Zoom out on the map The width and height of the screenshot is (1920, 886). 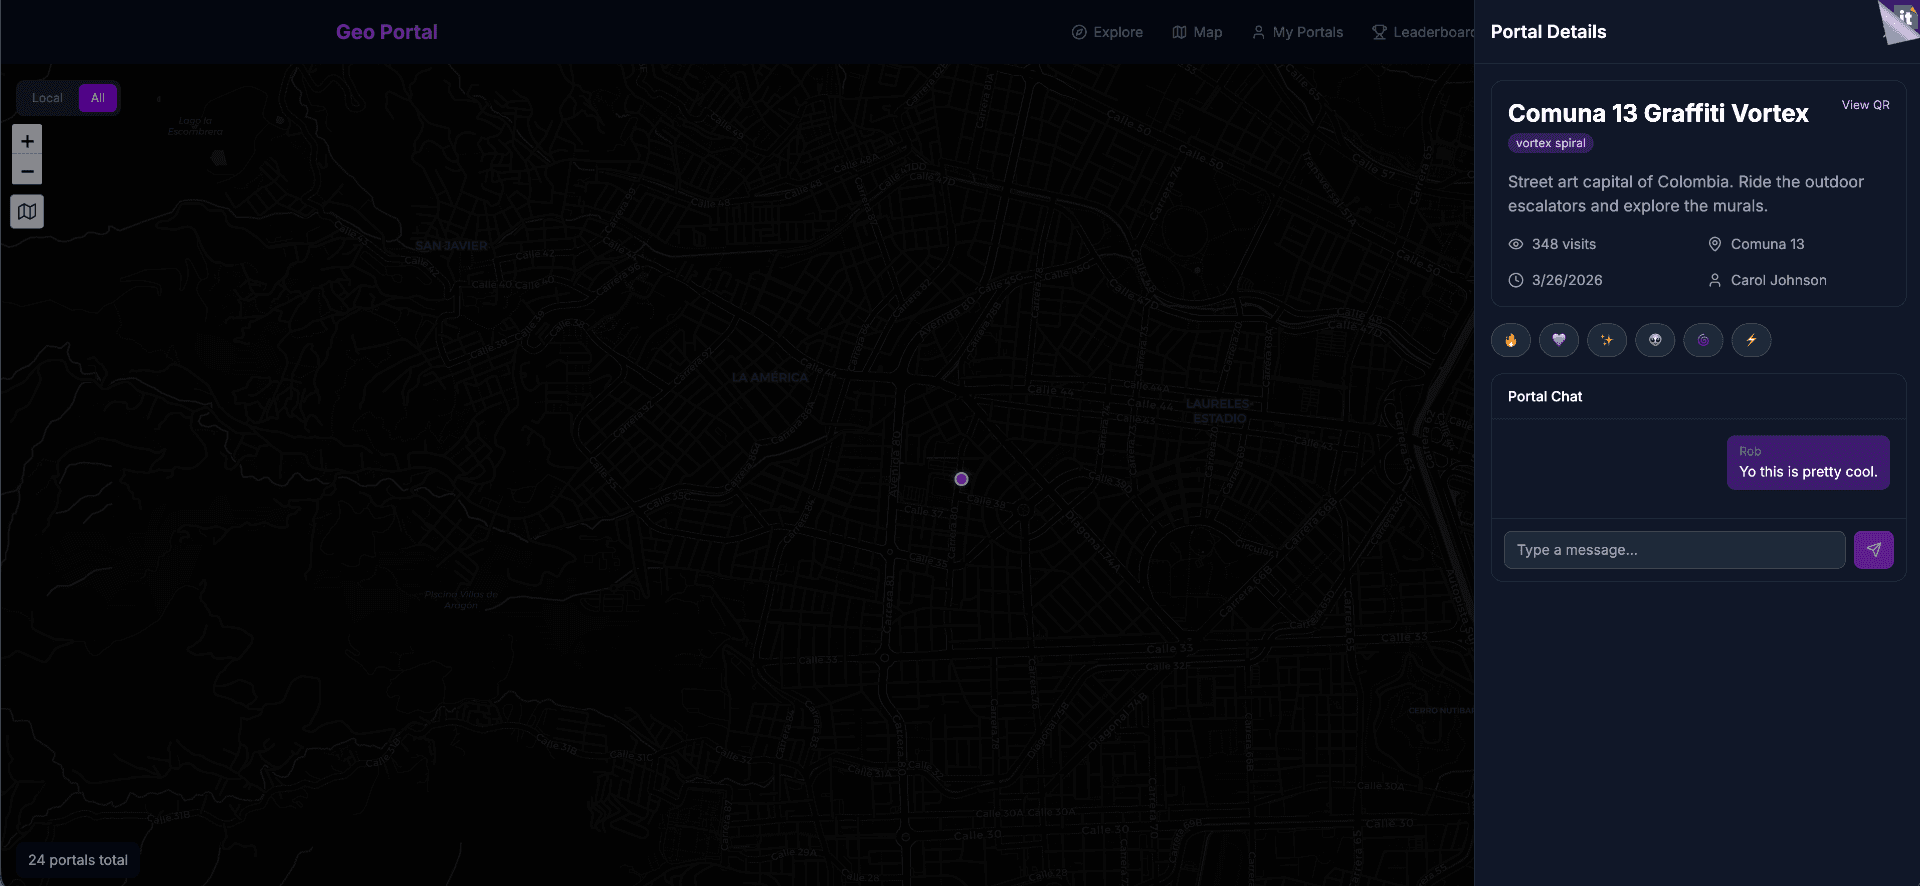click(x=27, y=172)
